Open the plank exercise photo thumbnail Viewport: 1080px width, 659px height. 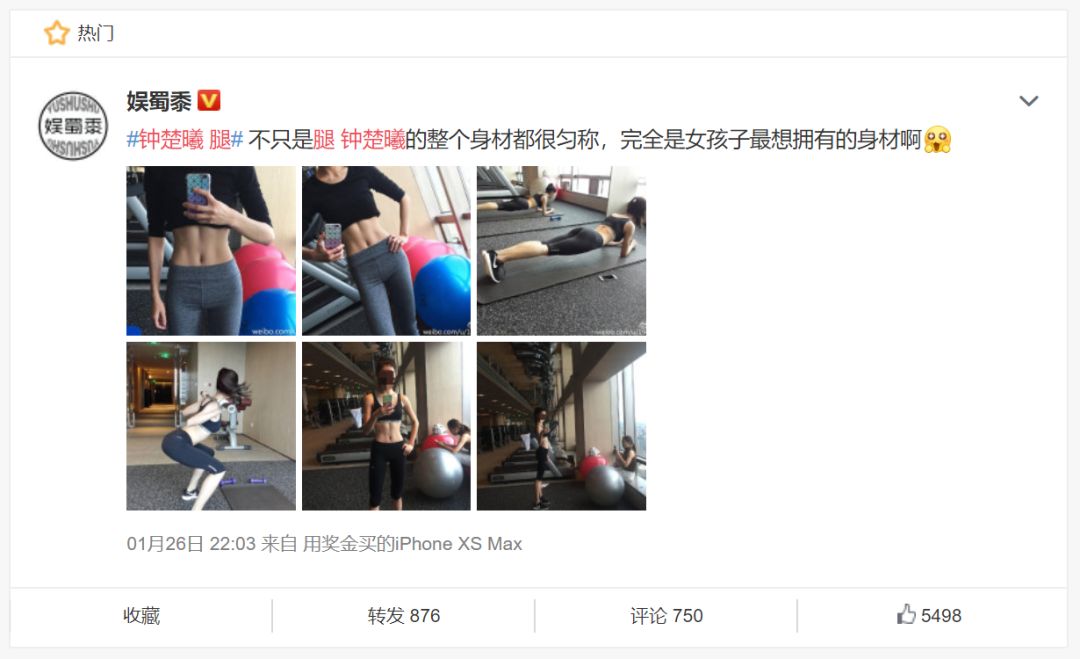tap(561, 251)
